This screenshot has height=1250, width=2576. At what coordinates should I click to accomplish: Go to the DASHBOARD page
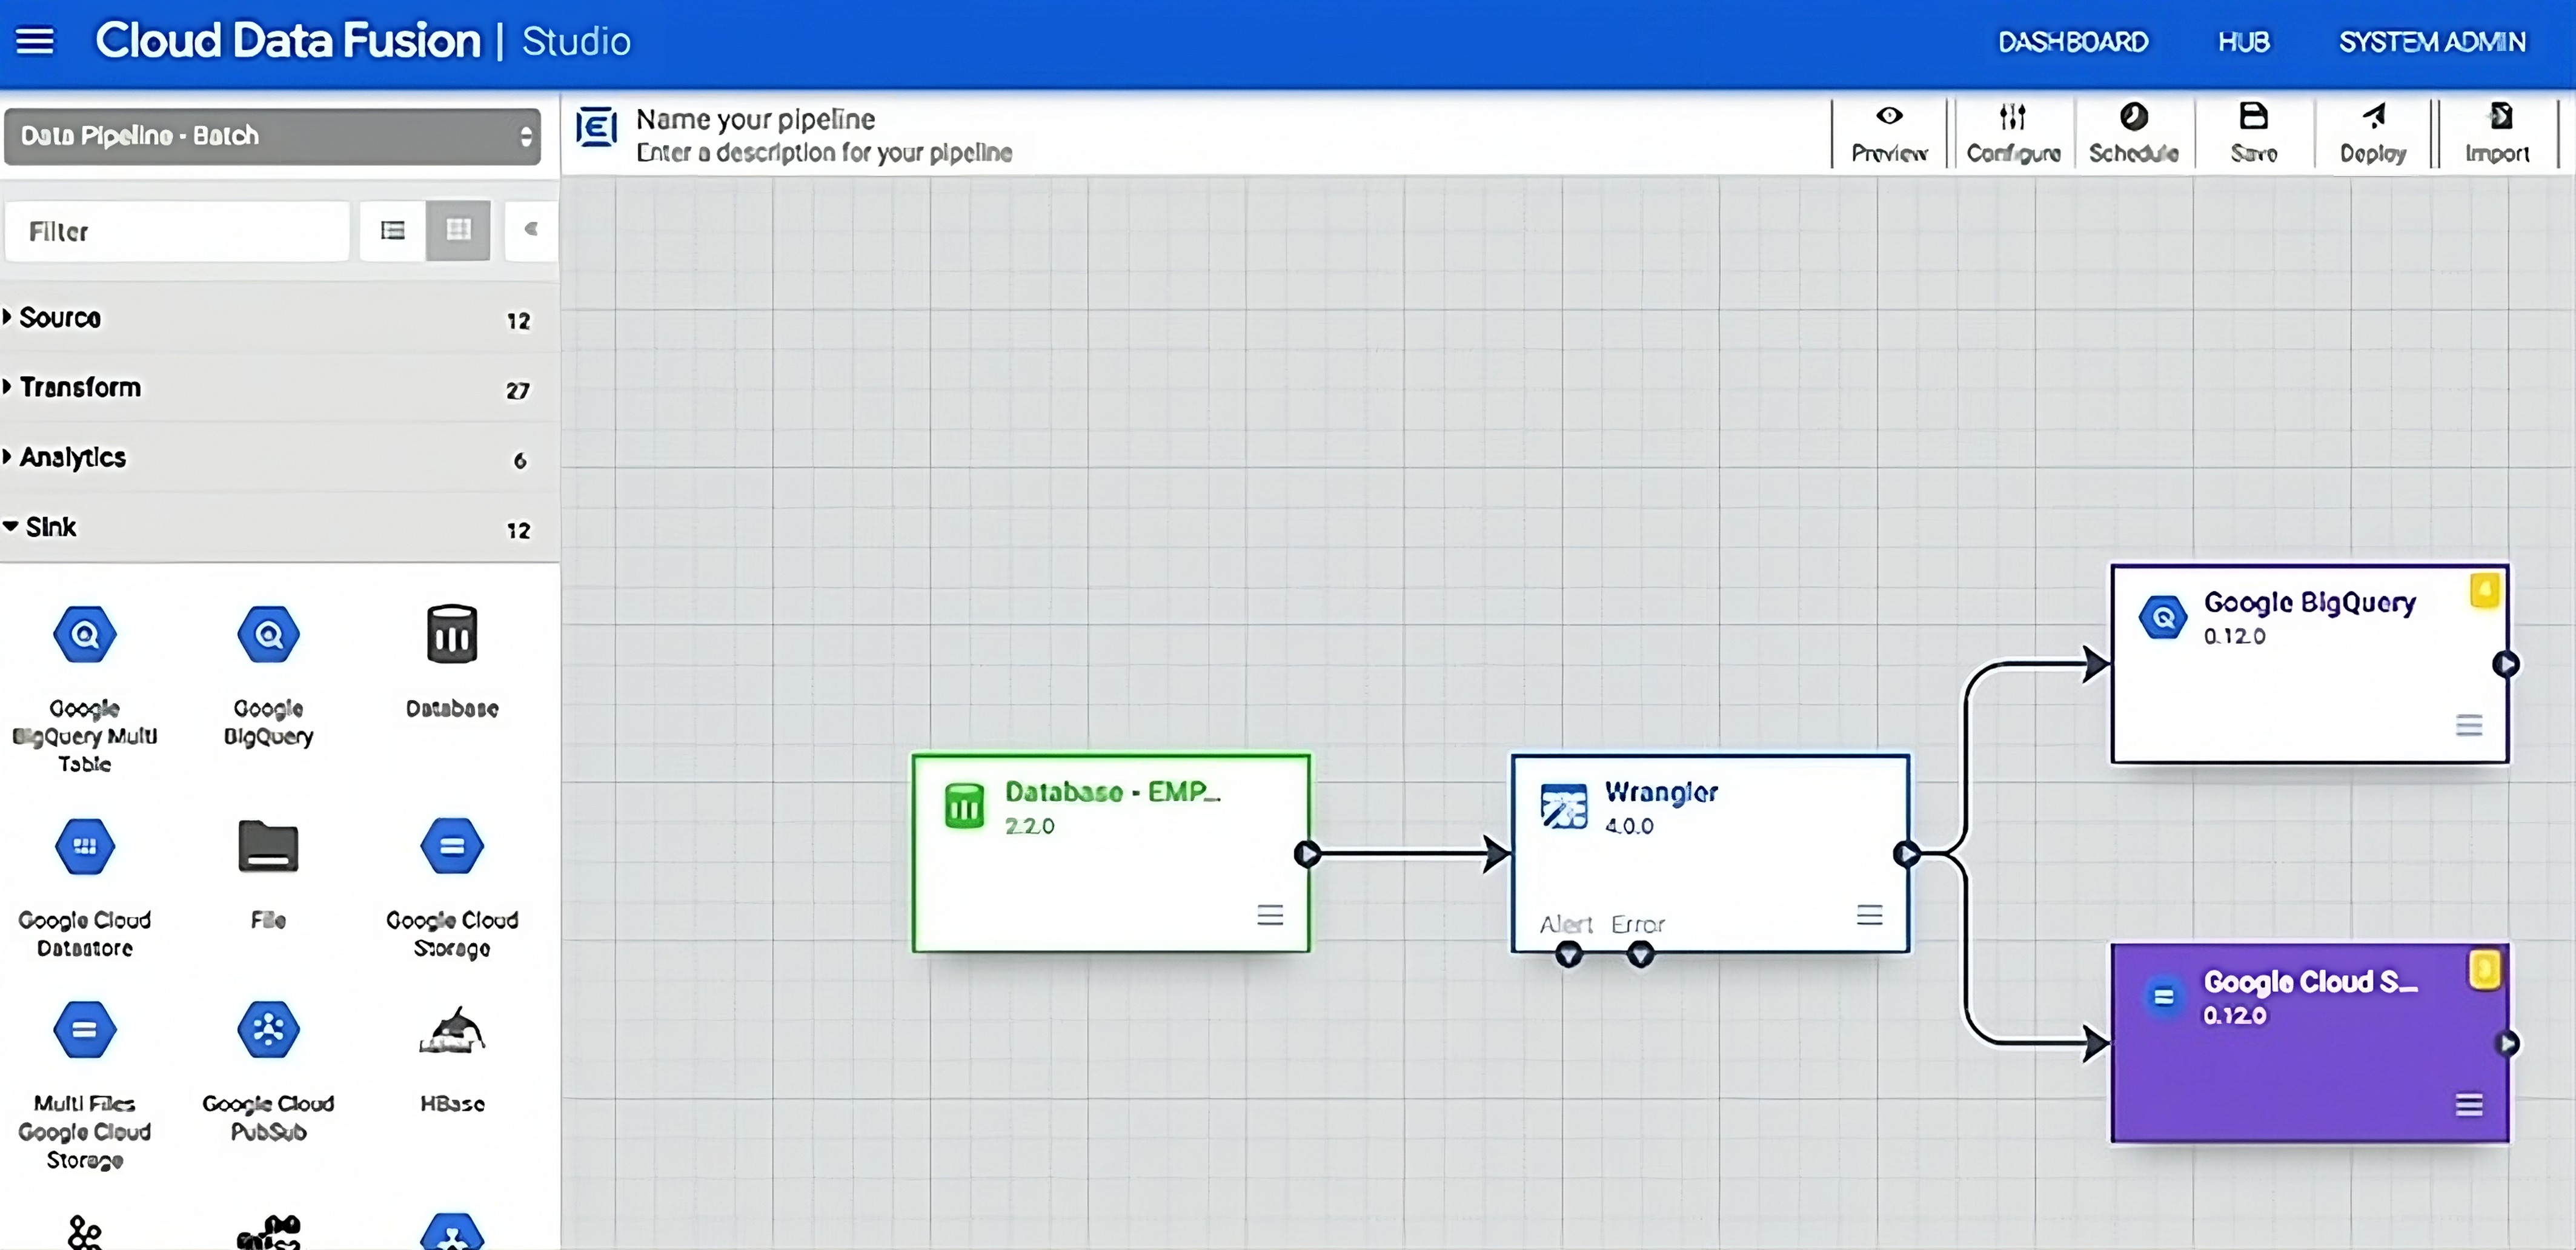point(2072,42)
